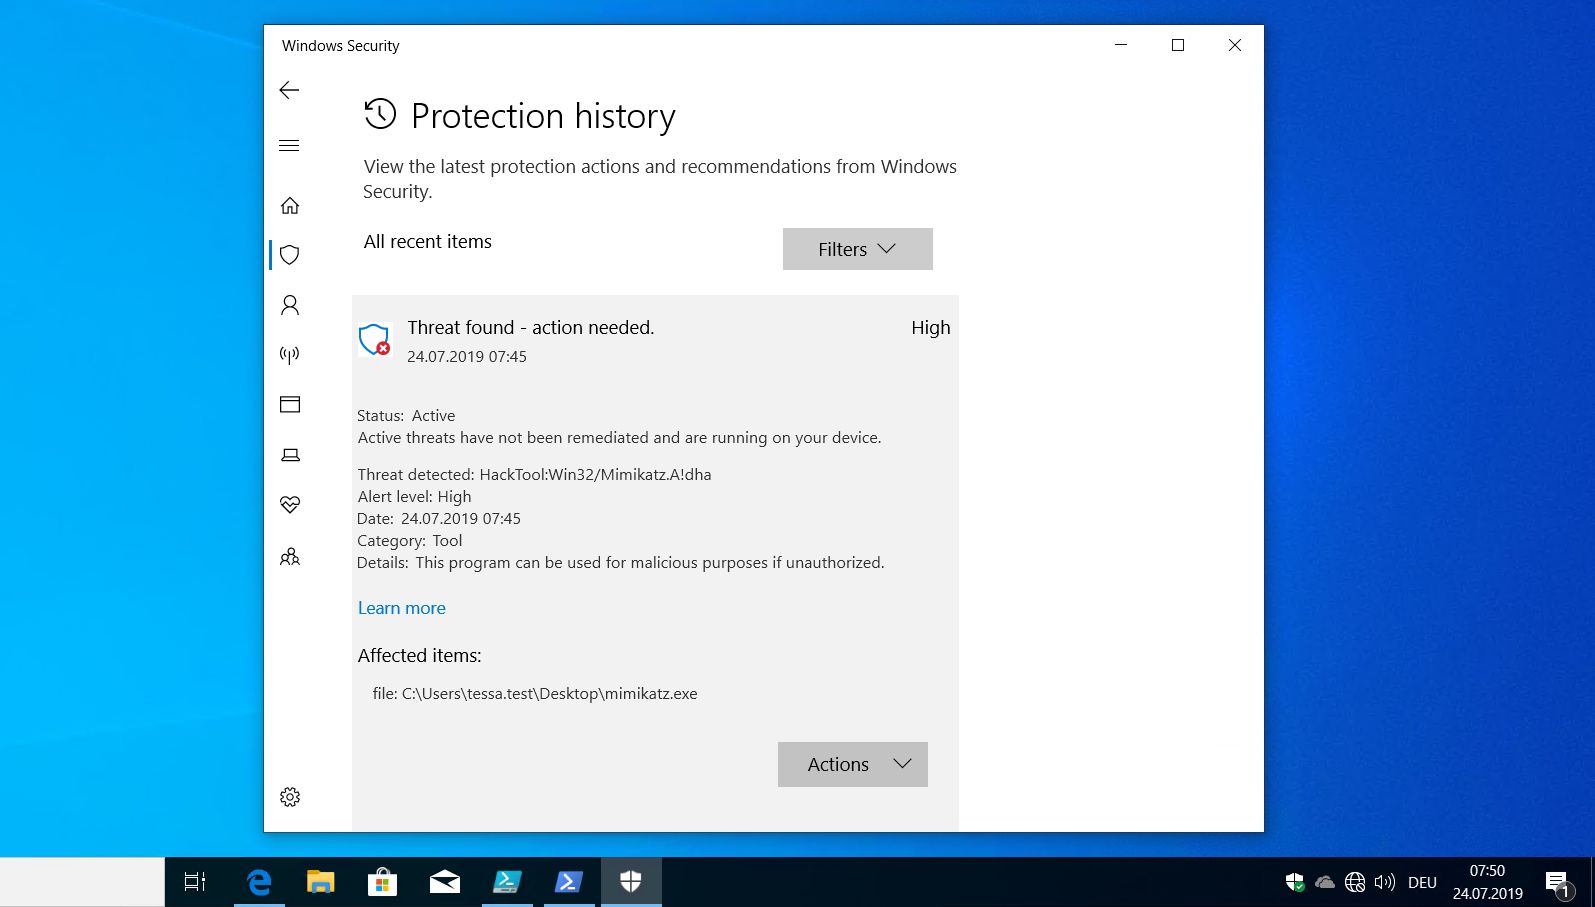The width and height of the screenshot is (1595, 907).
Task: Switch to second PowerShell taskbar icon
Action: [x=569, y=882]
